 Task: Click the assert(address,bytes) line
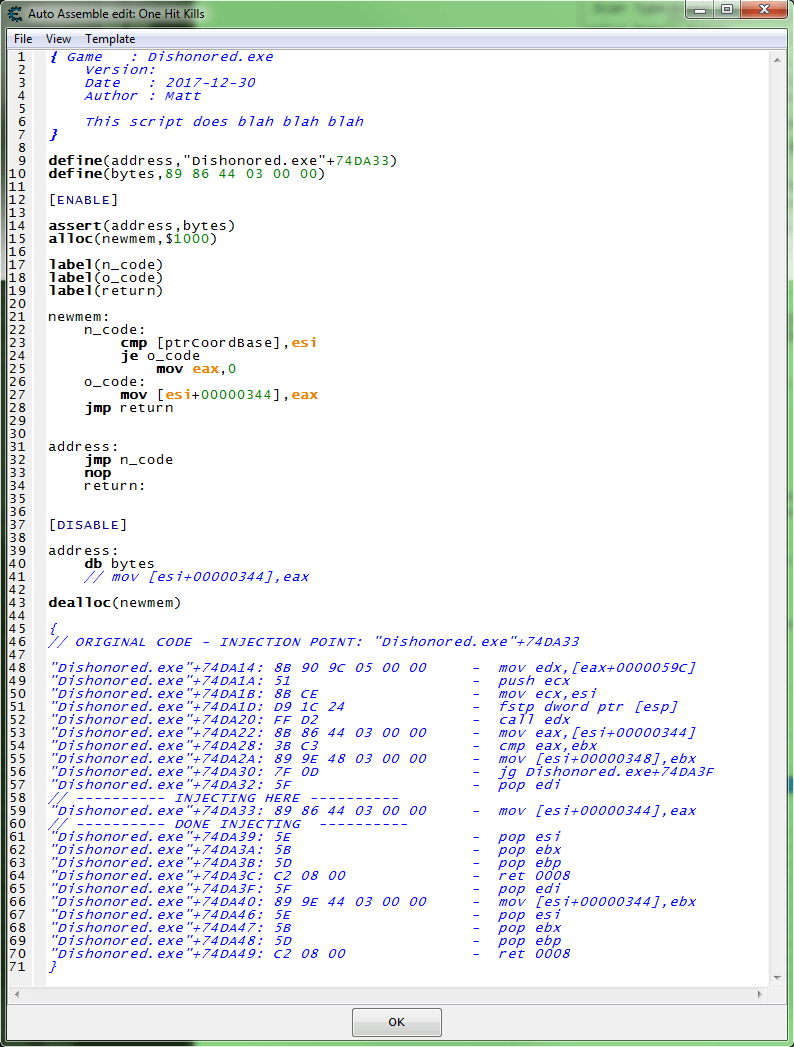coord(142,226)
